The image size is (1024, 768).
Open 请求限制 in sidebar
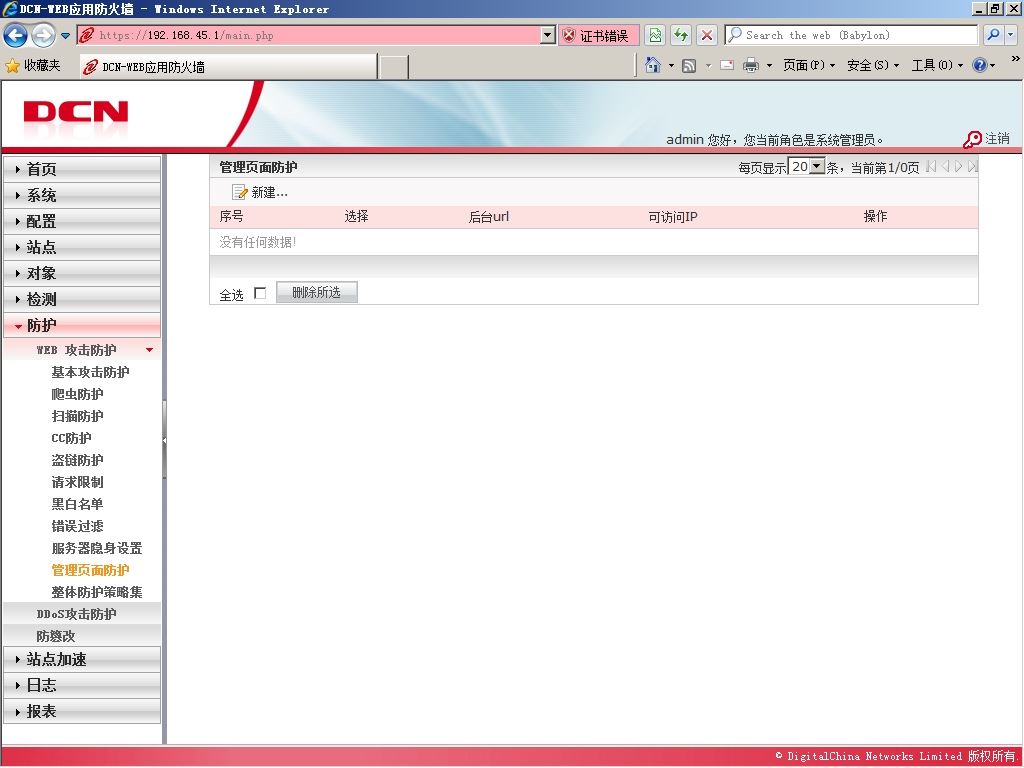[77, 482]
